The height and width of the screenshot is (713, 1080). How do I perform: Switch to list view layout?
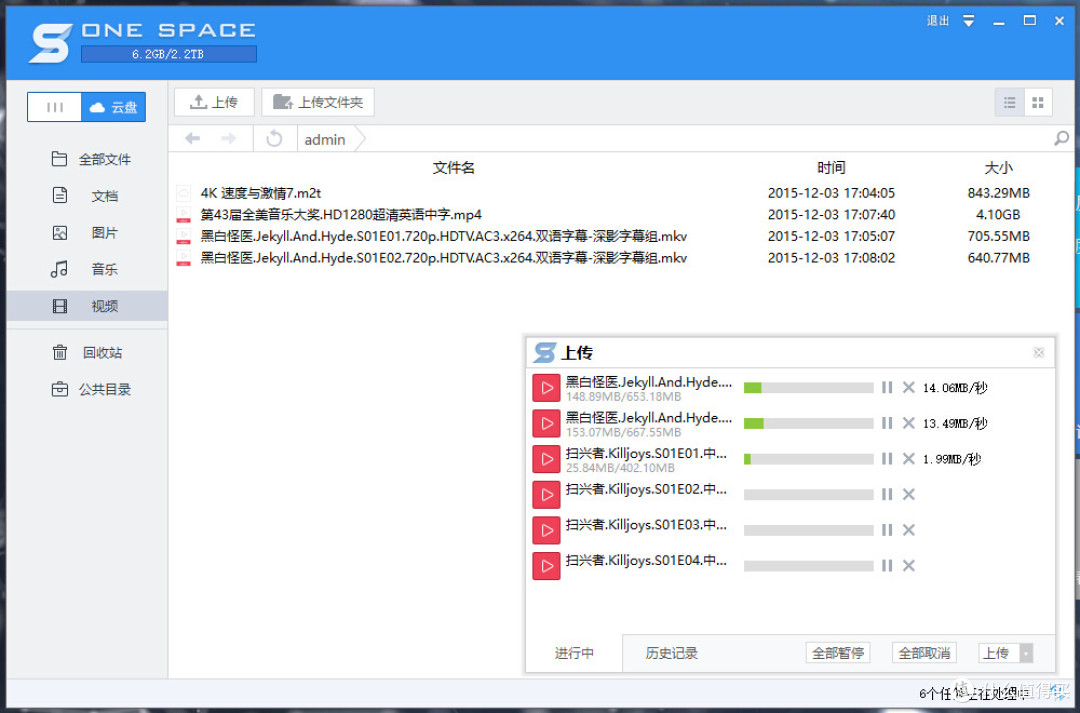1010,103
